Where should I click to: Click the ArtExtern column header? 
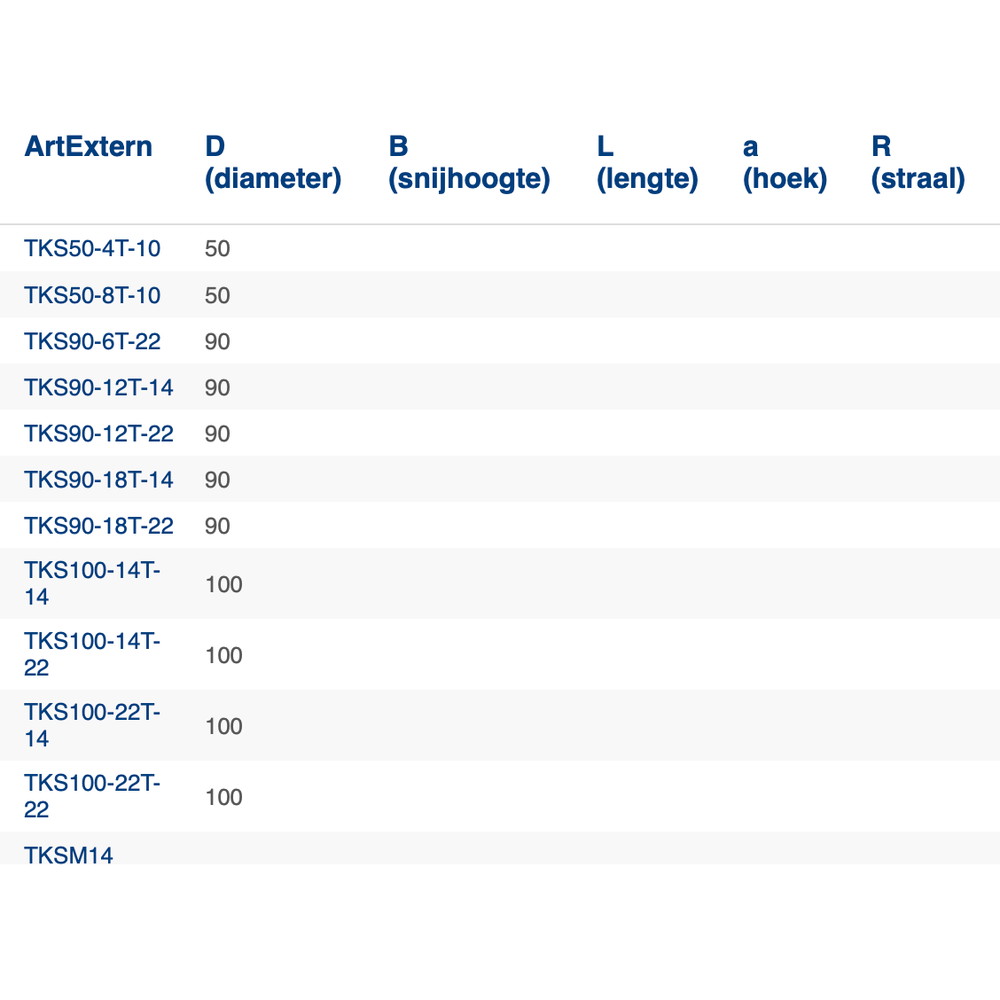pos(88,147)
